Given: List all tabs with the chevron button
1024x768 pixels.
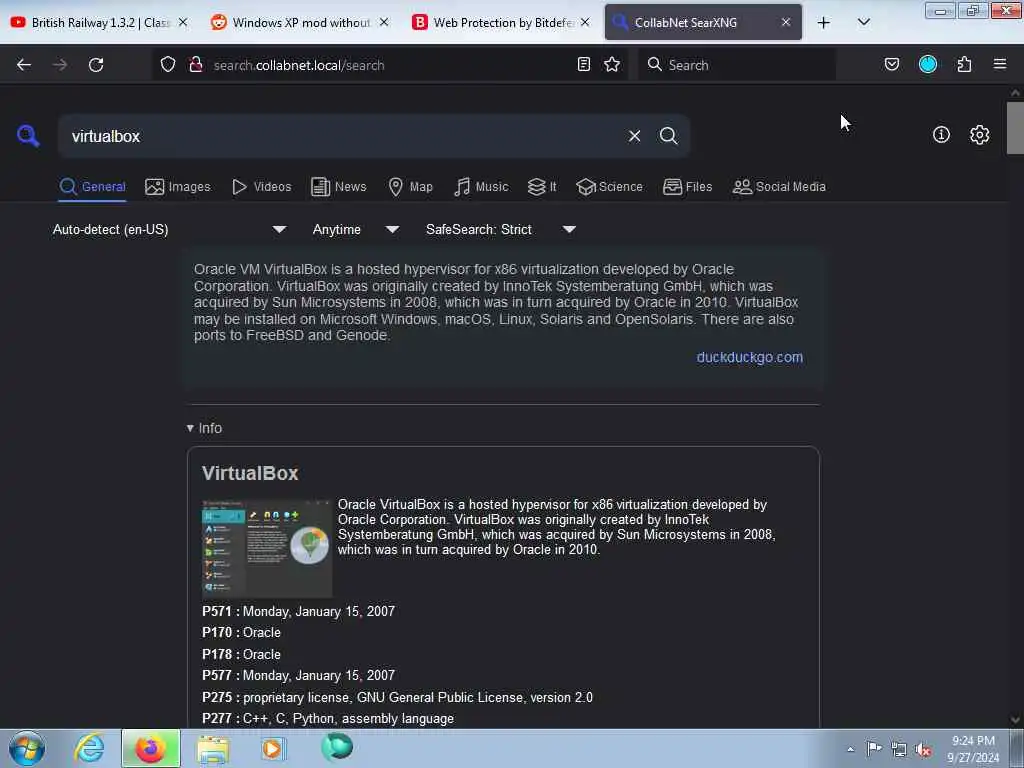Looking at the screenshot, I should coord(863,23).
